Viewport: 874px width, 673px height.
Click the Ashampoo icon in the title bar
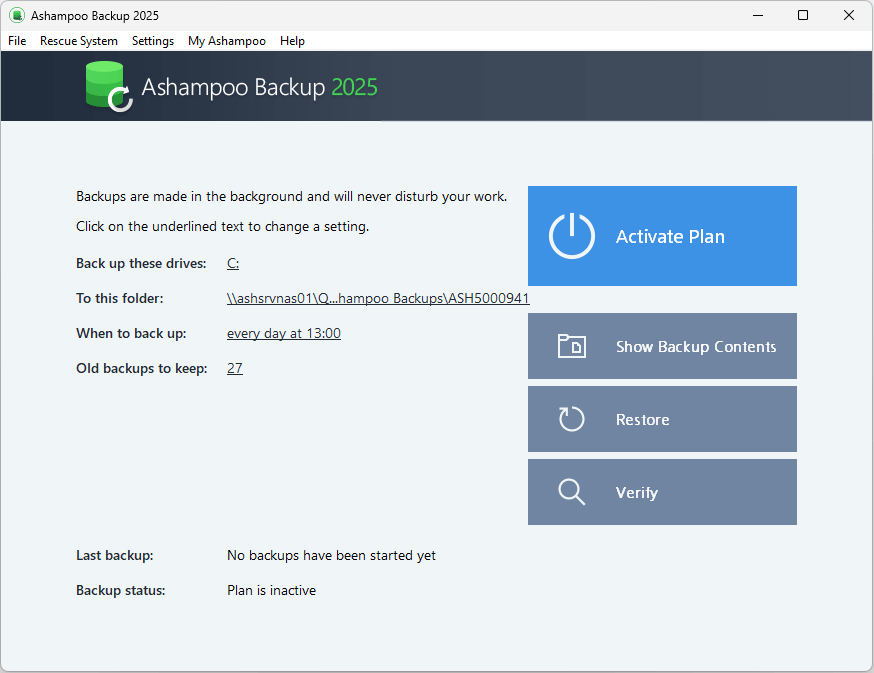[14, 15]
